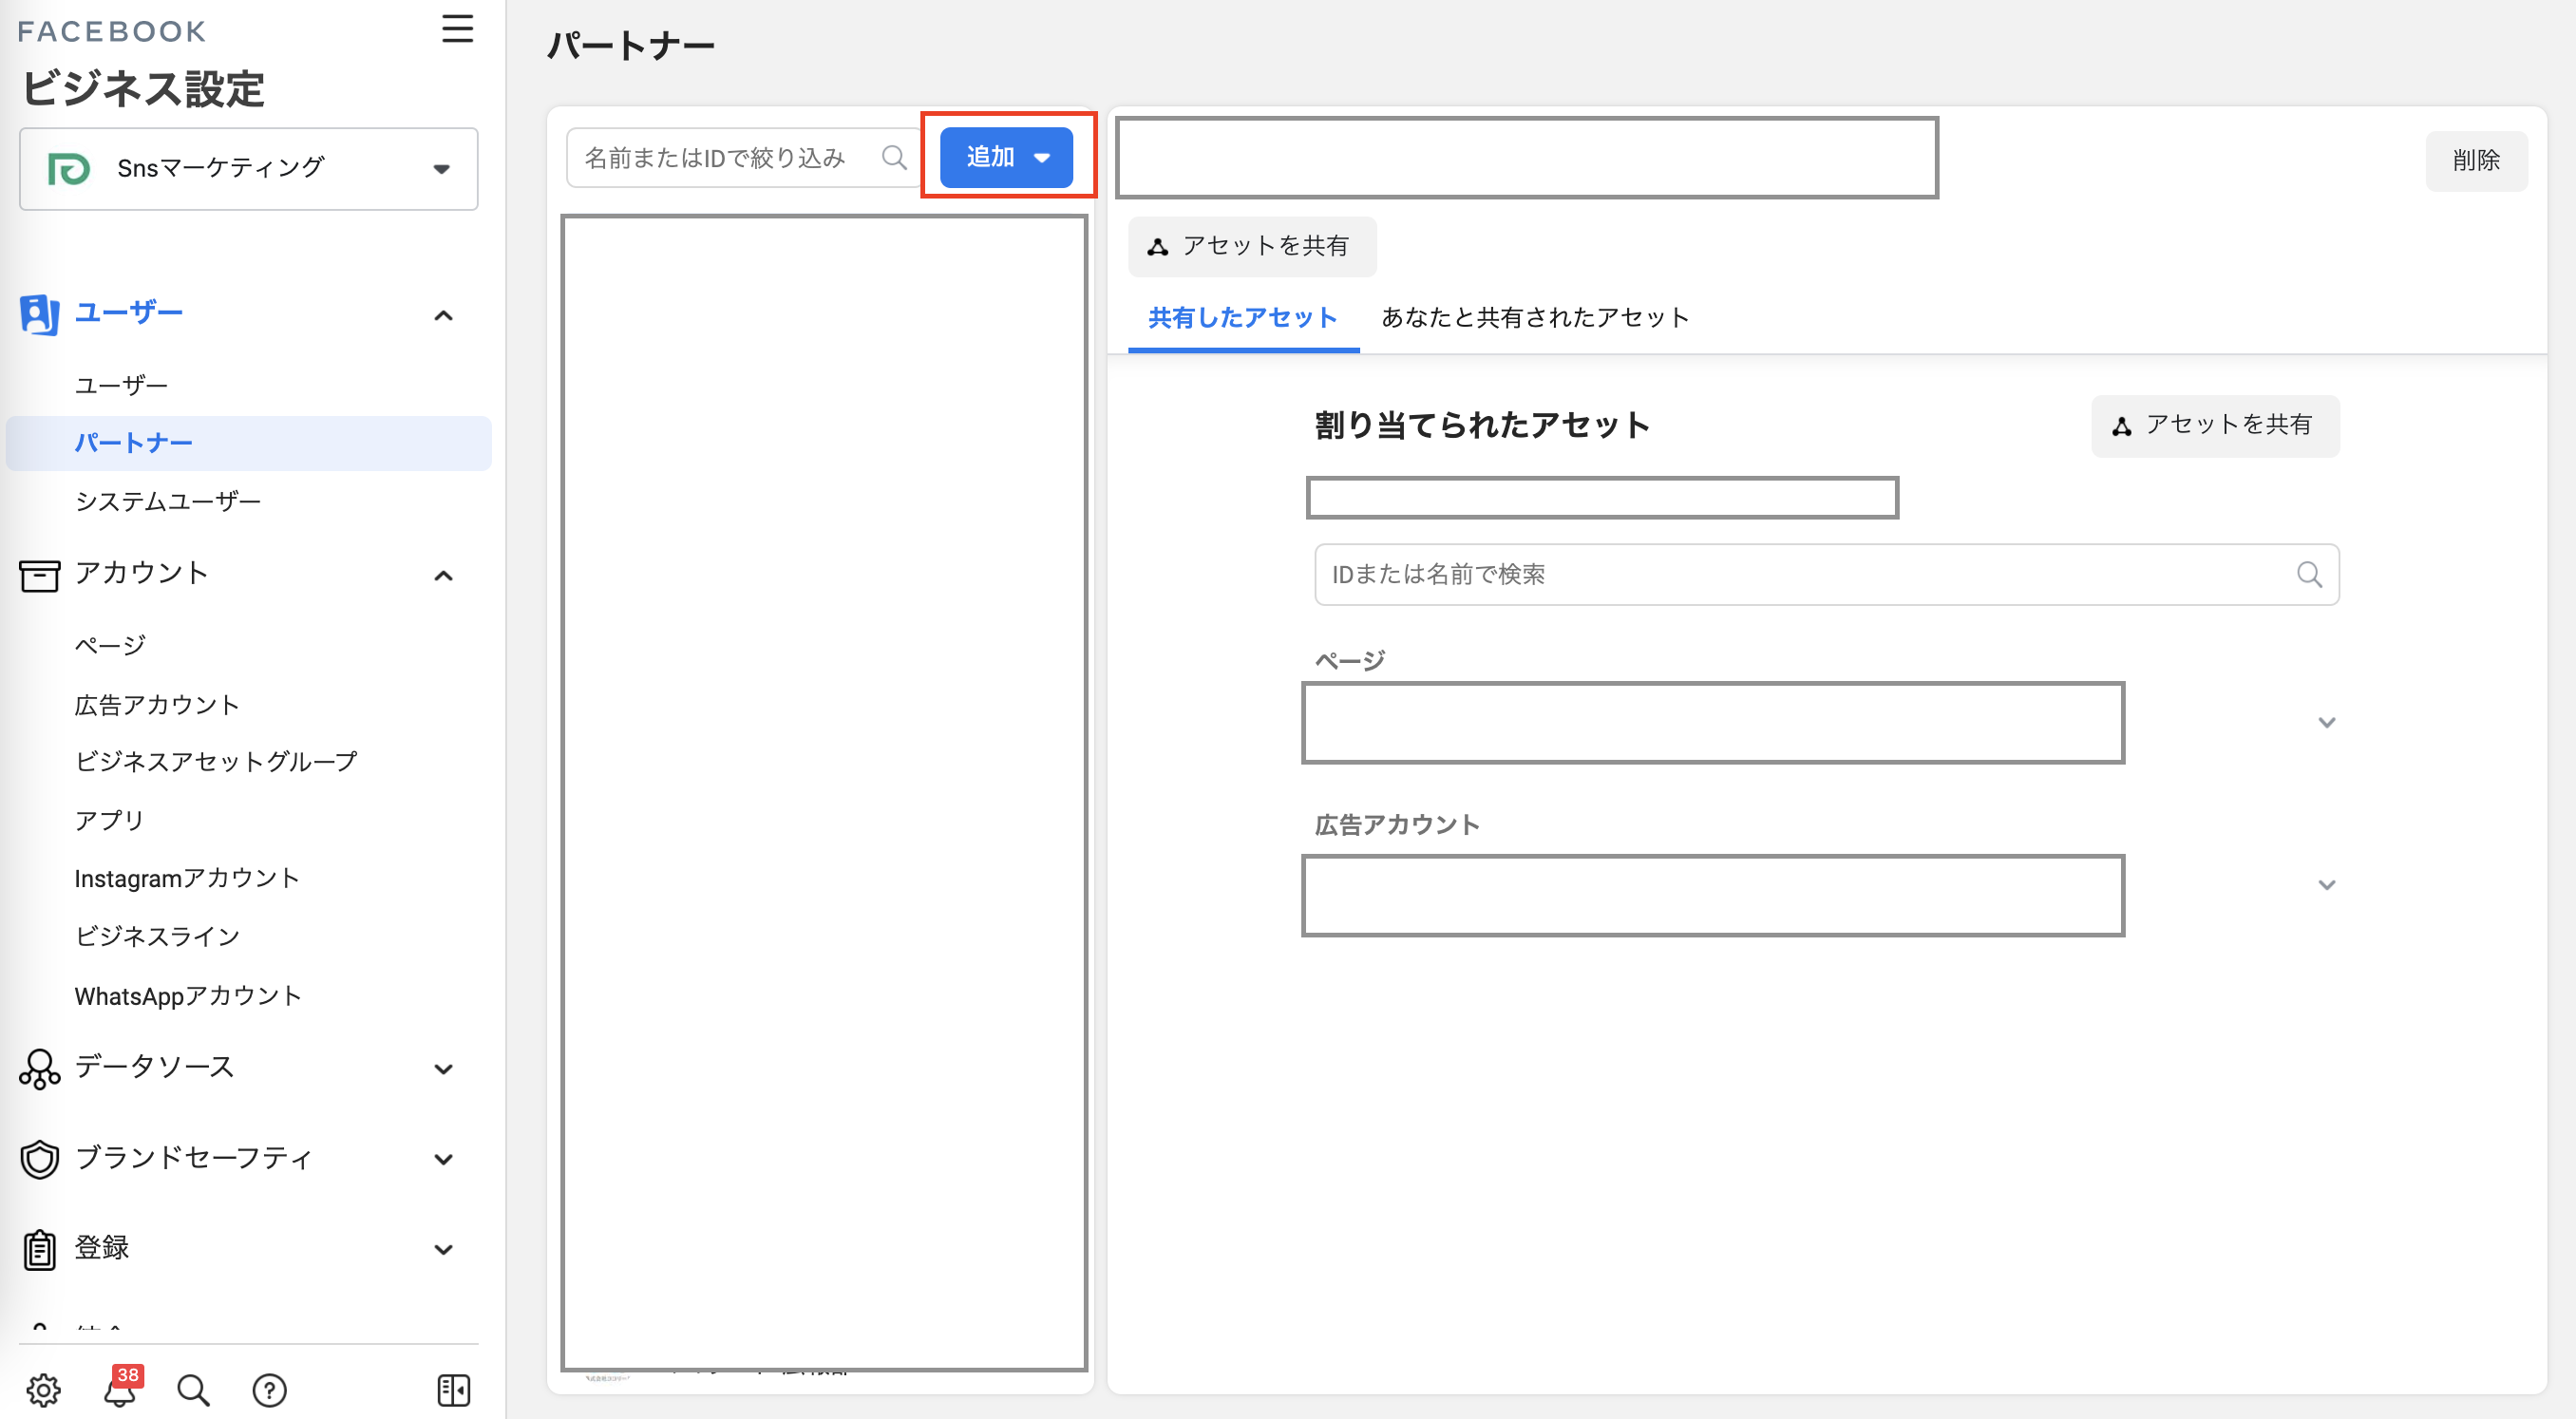Open the 追加 dropdown button
2576x1419 pixels.
(x=1006, y=157)
